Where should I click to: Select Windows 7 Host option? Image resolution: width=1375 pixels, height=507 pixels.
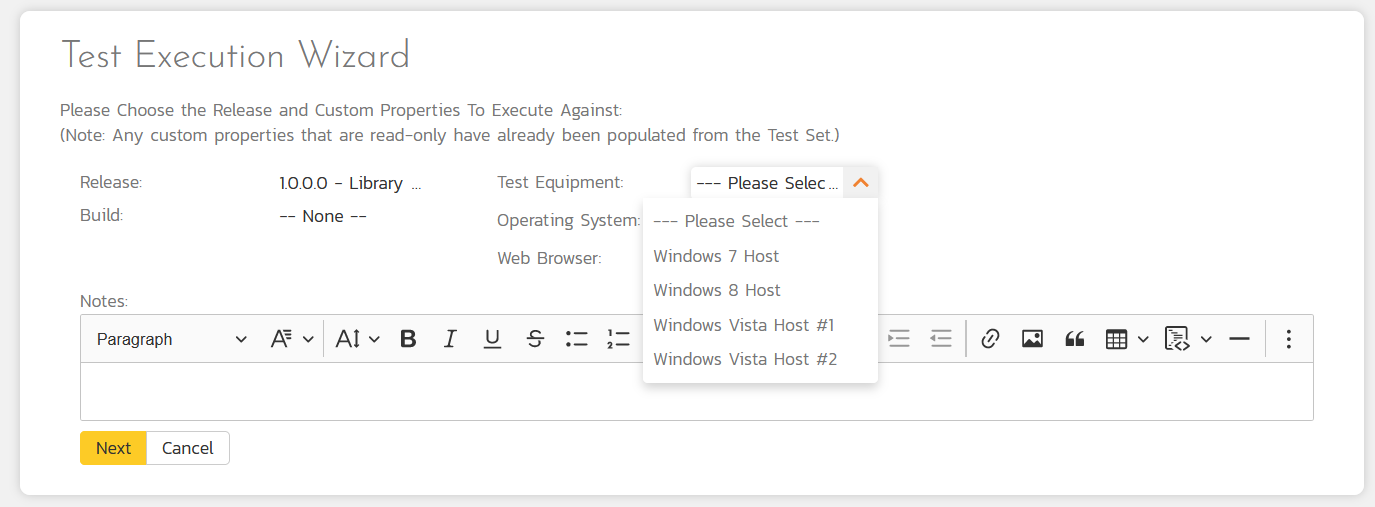[716, 256]
